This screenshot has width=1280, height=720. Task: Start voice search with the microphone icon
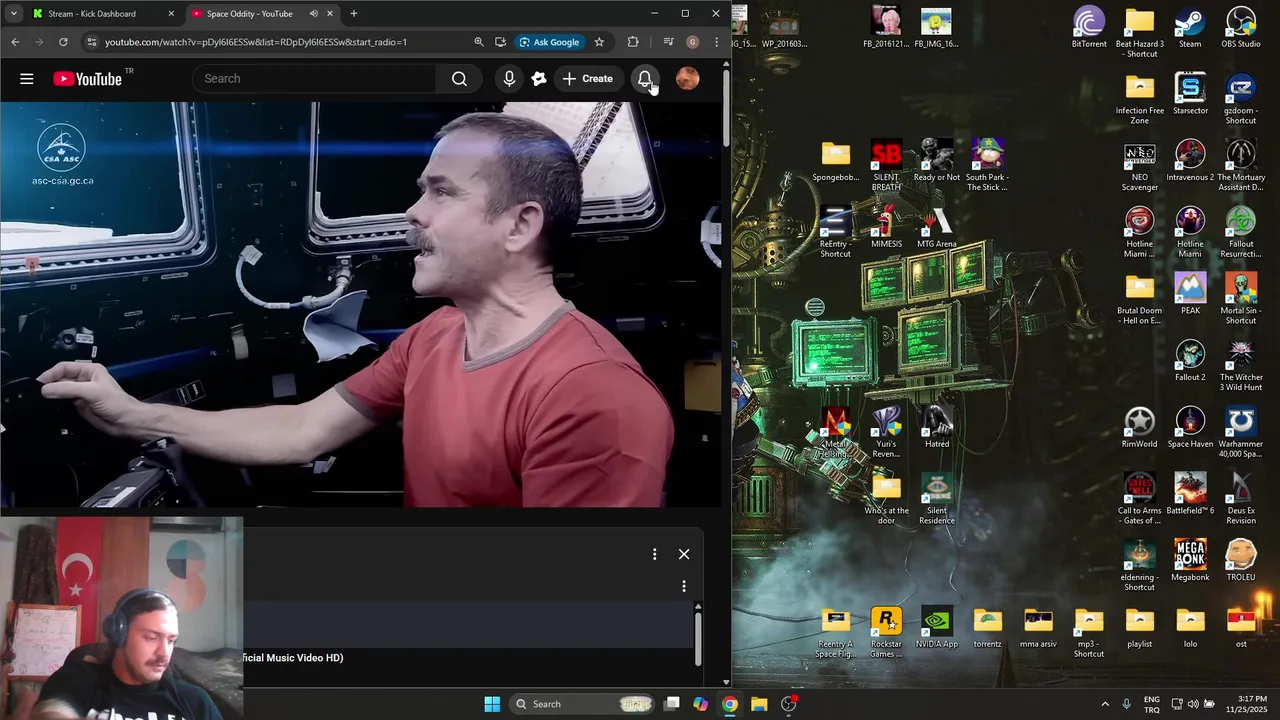click(509, 79)
